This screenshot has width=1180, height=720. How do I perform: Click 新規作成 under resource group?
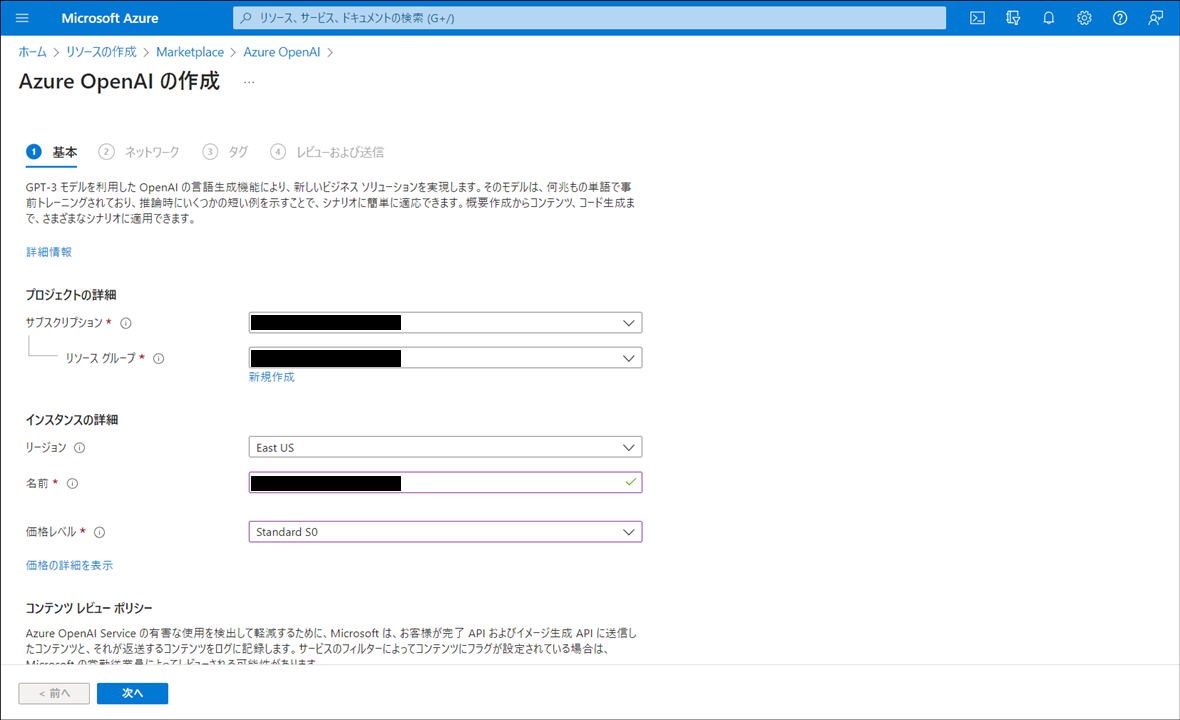click(x=272, y=377)
